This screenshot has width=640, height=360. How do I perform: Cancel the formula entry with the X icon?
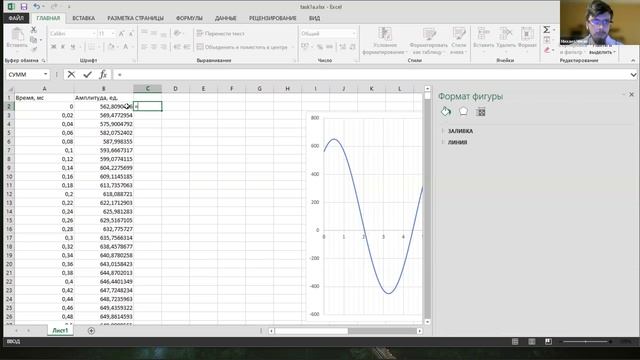pos(71,74)
